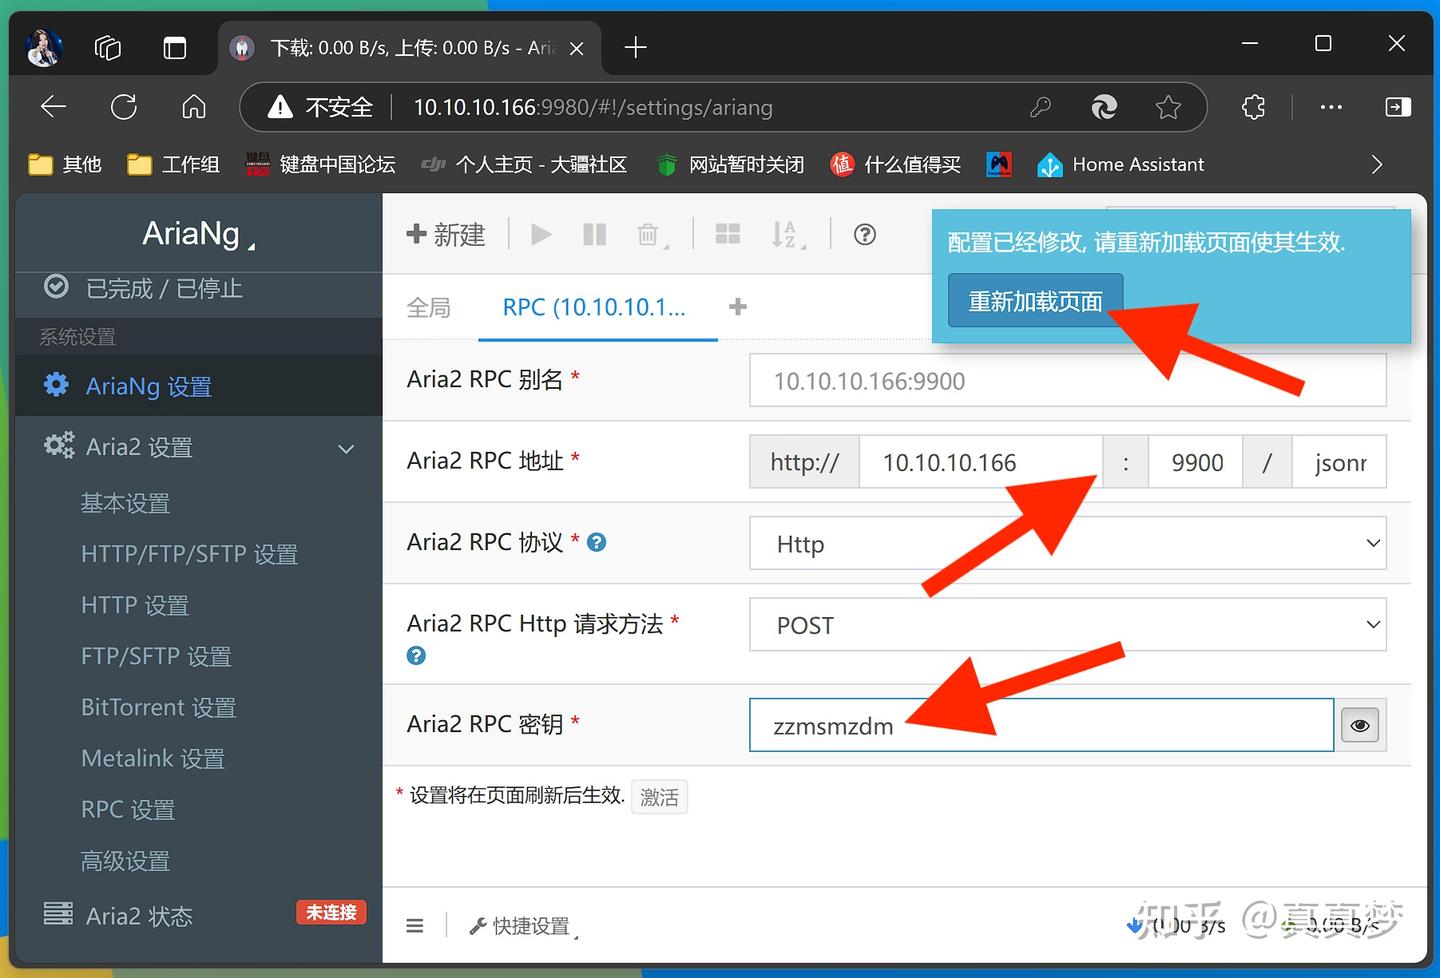Viewport: 1440px width, 978px height.
Task: Start downloads with the play icon
Action: click(x=540, y=234)
